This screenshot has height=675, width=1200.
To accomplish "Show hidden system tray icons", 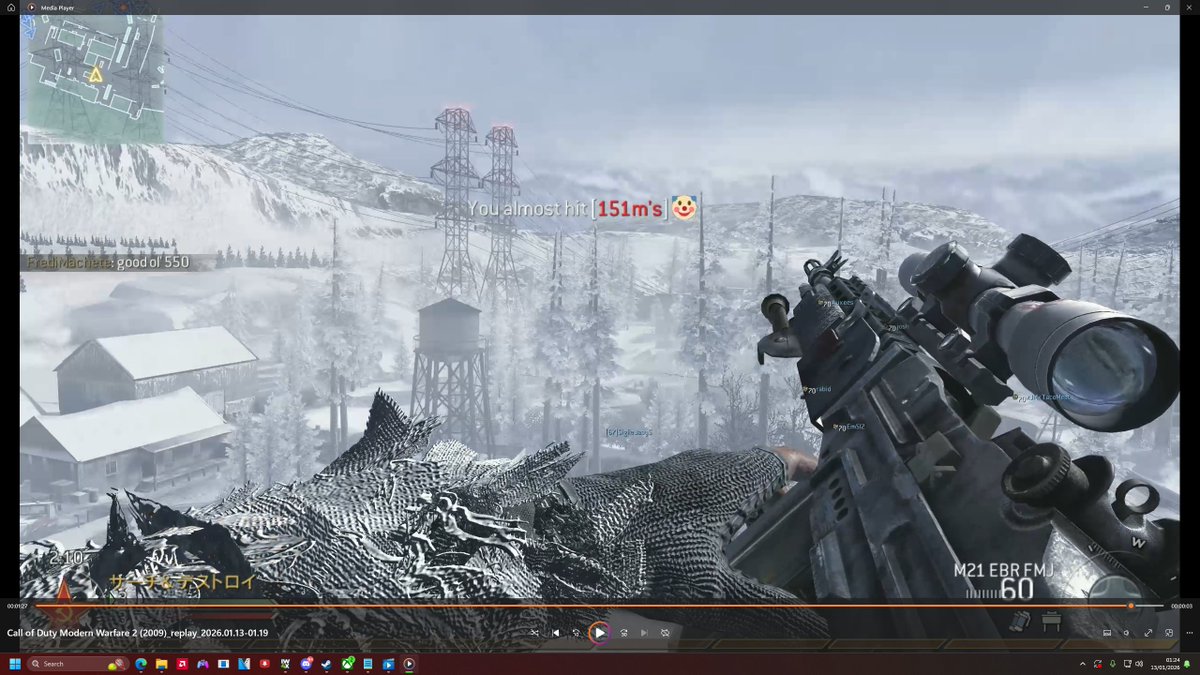I will coord(1082,664).
